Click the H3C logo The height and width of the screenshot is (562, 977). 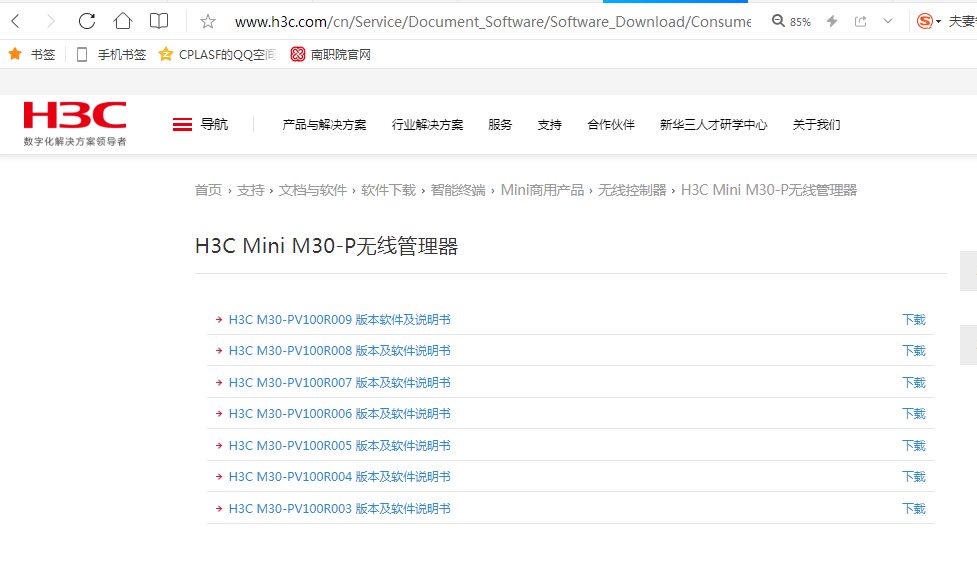pos(75,123)
